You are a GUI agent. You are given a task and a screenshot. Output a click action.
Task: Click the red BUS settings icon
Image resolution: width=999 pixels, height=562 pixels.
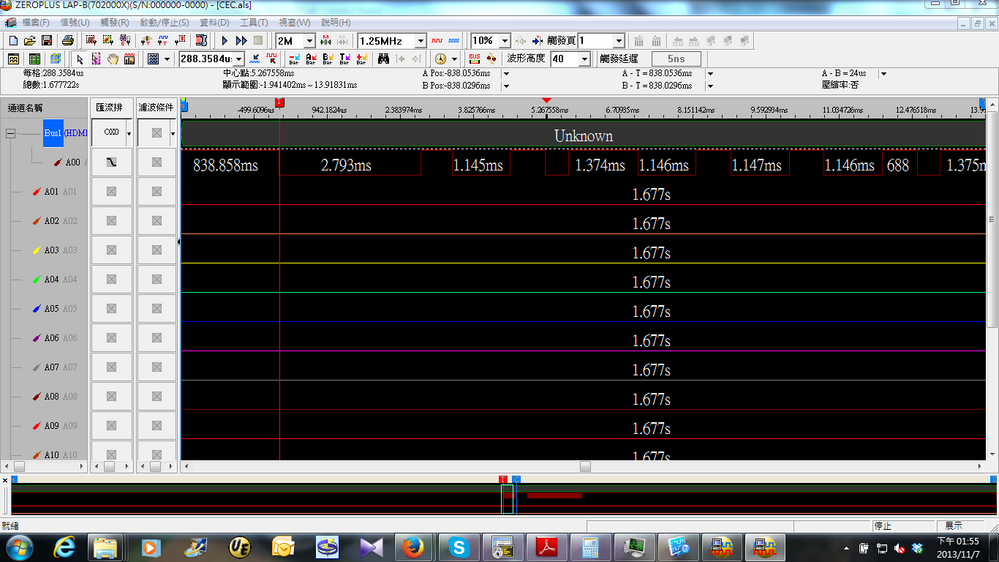point(475,59)
